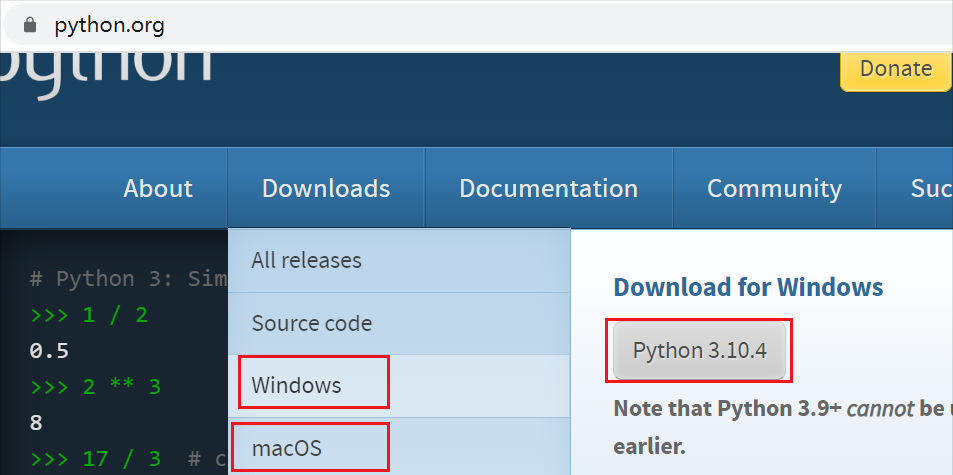Click the padlock icon in the address bar

click(30, 25)
